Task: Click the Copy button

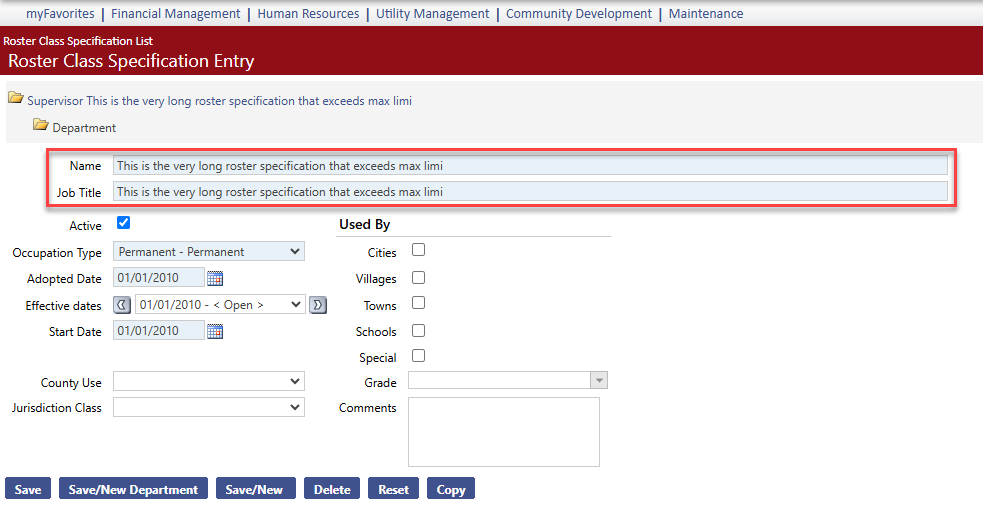Action: point(451,489)
